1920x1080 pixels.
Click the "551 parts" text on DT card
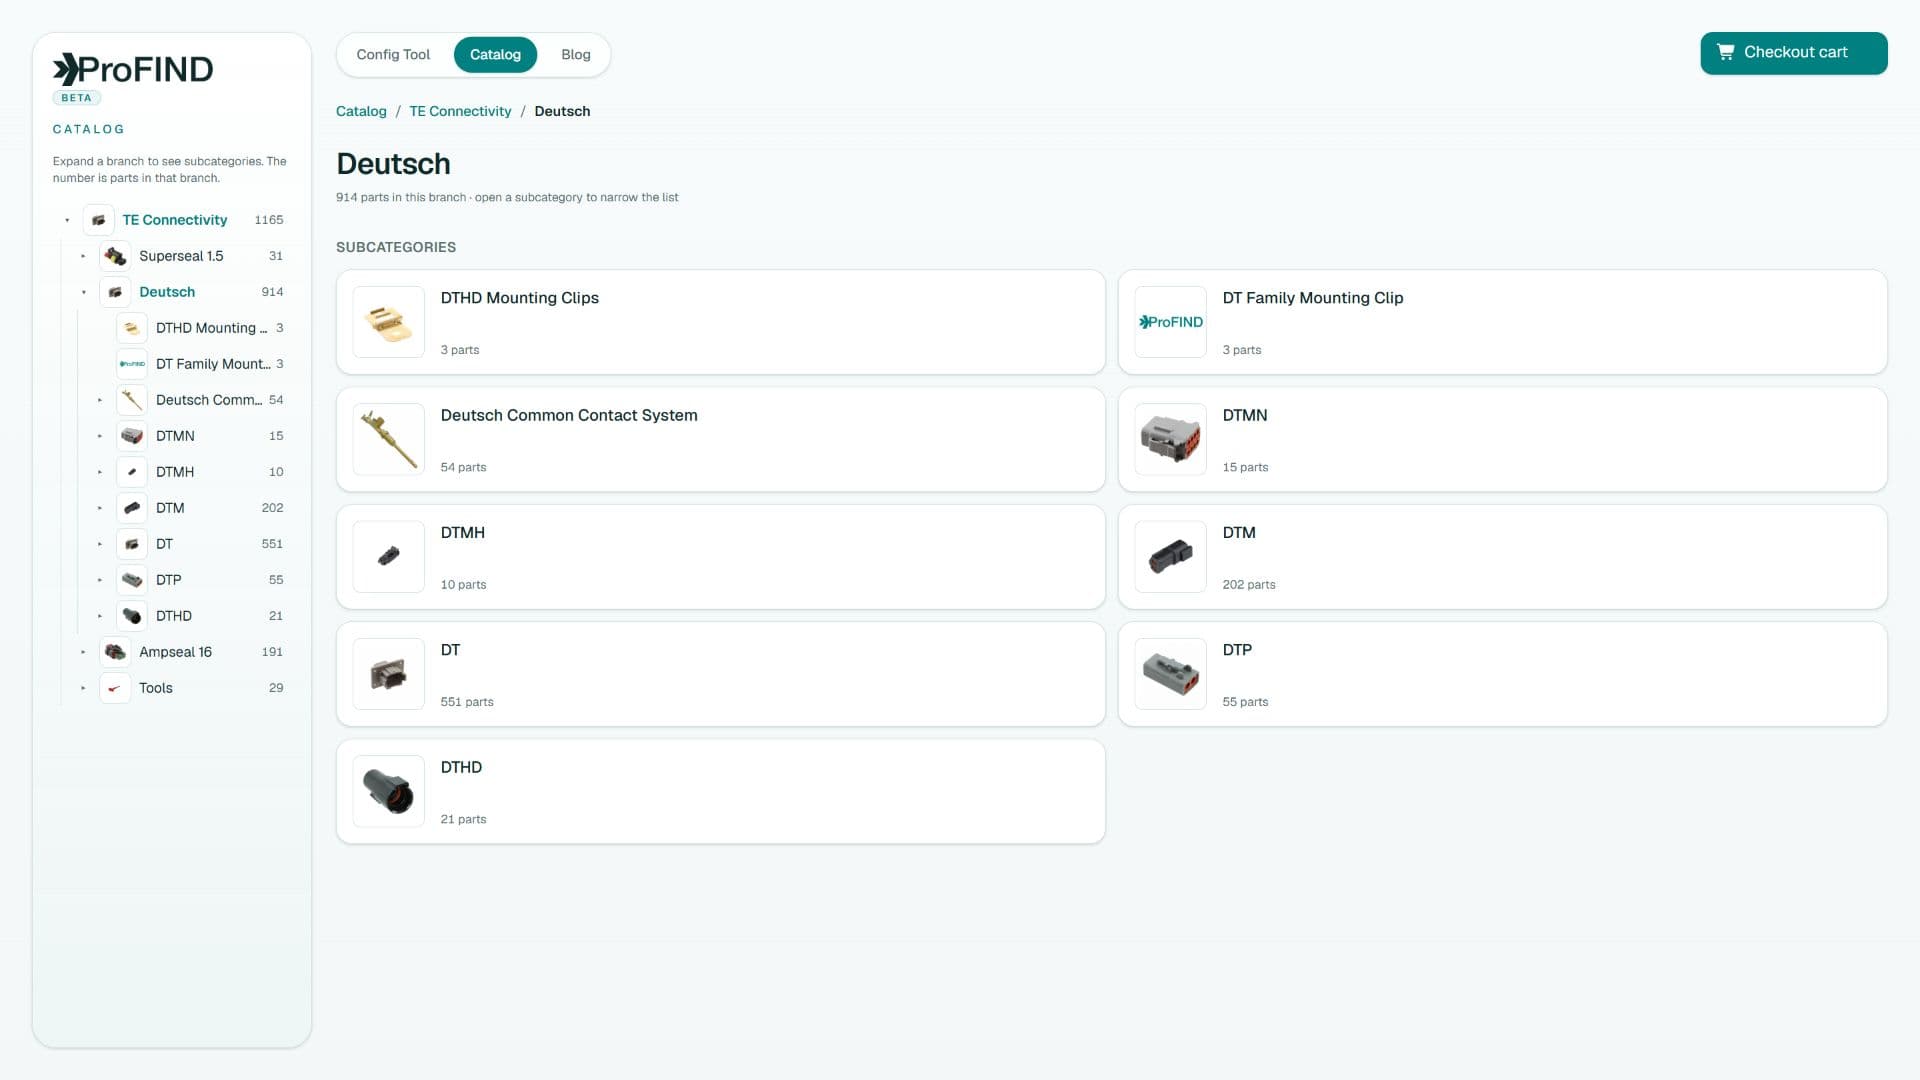tap(467, 702)
